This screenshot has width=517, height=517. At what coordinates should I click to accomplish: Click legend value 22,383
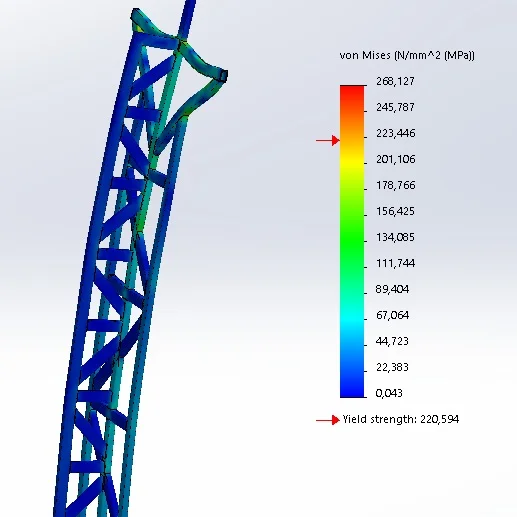coord(392,367)
